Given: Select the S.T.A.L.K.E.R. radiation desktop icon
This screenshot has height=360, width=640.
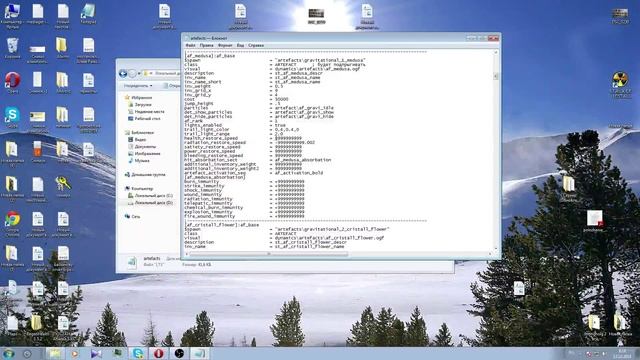Looking at the screenshot, I should [x=620, y=84].
